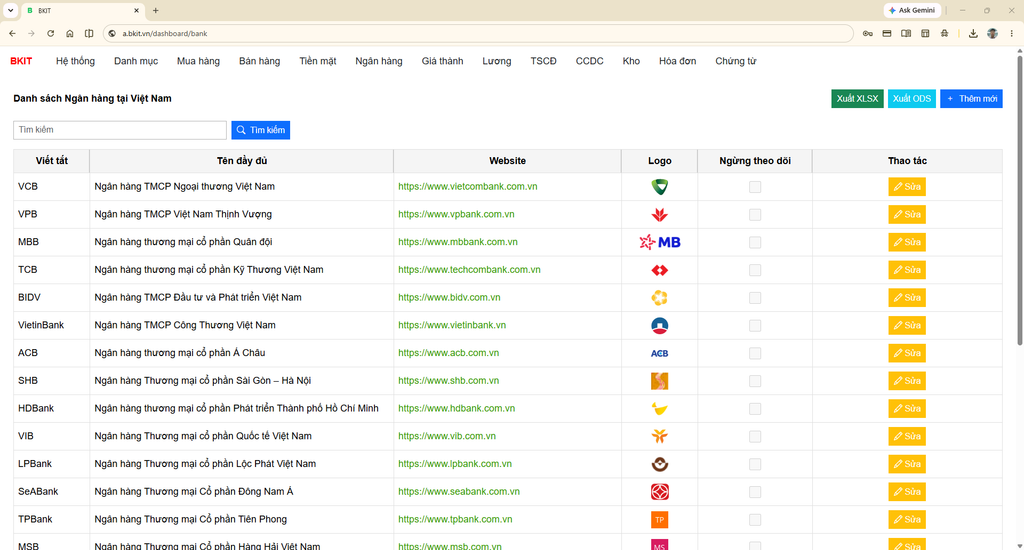
Task: Open a new browser tab with plus icon
Action: [x=155, y=10]
